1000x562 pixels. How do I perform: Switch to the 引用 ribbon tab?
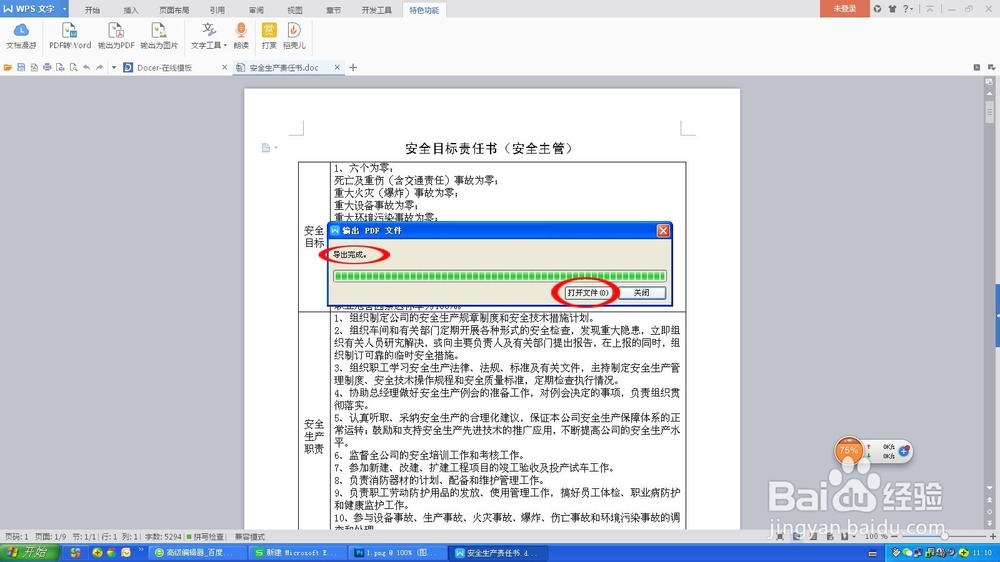pos(217,10)
